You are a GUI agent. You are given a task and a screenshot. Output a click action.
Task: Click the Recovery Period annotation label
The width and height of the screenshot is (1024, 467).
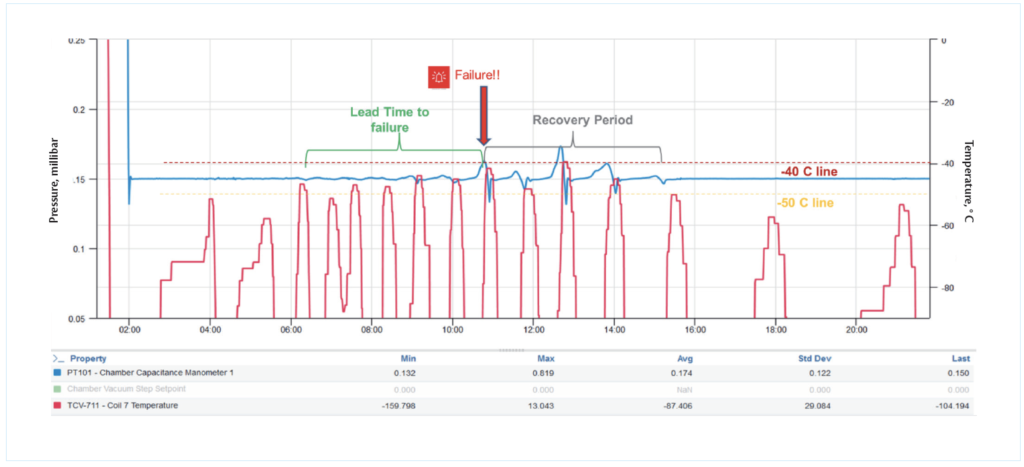(x=582, y=120)
